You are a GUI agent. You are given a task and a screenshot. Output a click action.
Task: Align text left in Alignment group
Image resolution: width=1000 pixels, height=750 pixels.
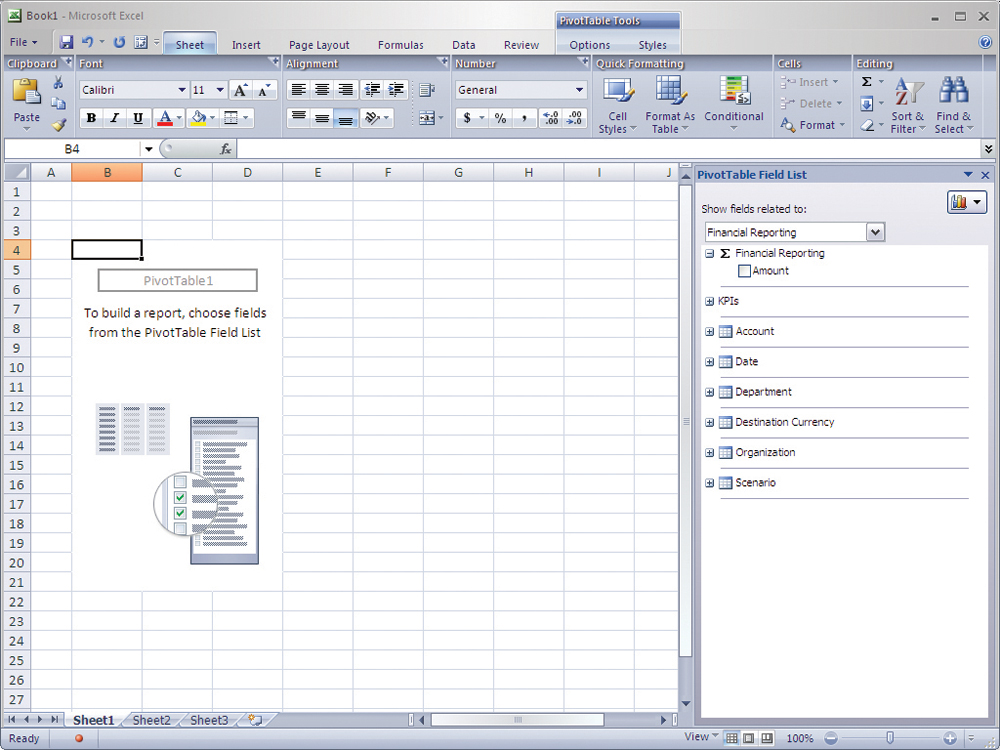298,90
